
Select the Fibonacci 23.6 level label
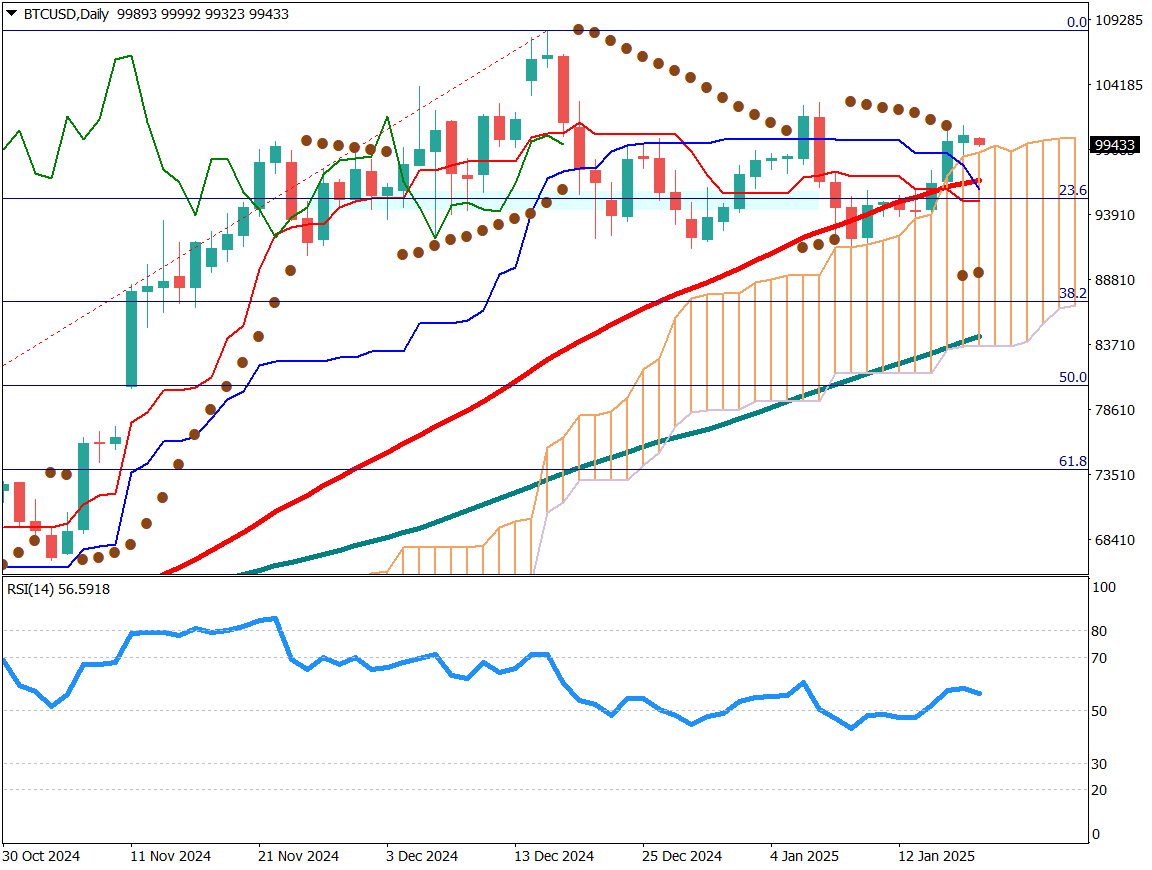1073,190
